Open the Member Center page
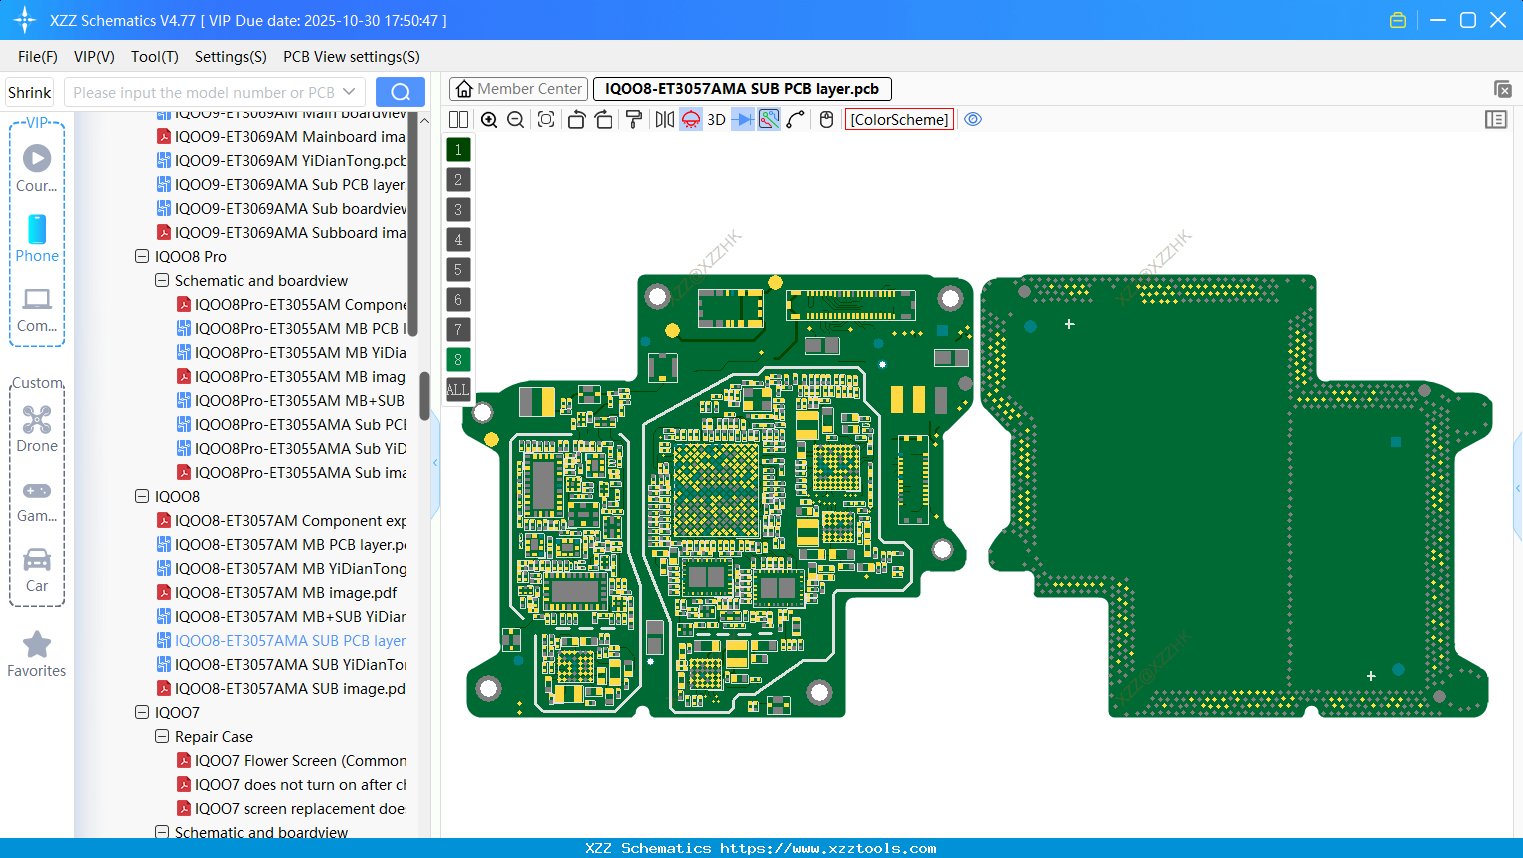1523x858 pixels. (517, 88)
